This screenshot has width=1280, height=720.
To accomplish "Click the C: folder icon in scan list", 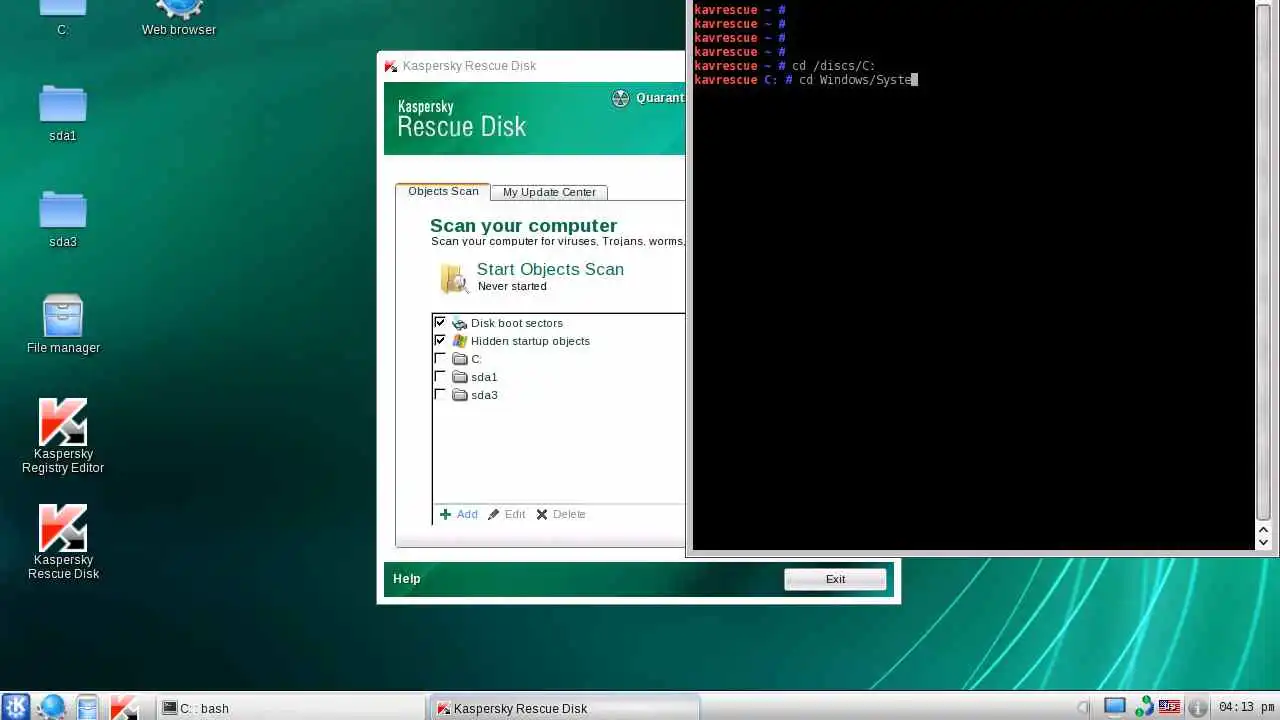I will (x=460, y=359).
